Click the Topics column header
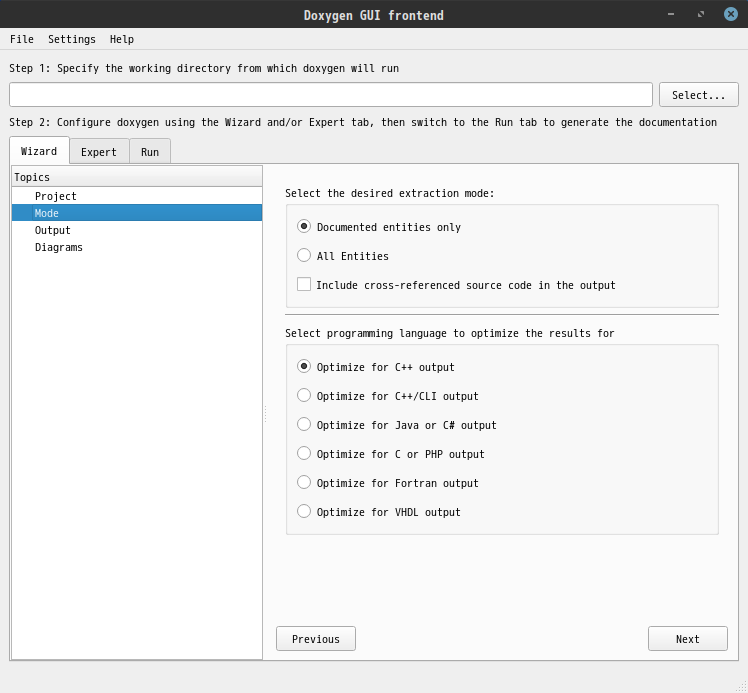 [x=137, y=177]
